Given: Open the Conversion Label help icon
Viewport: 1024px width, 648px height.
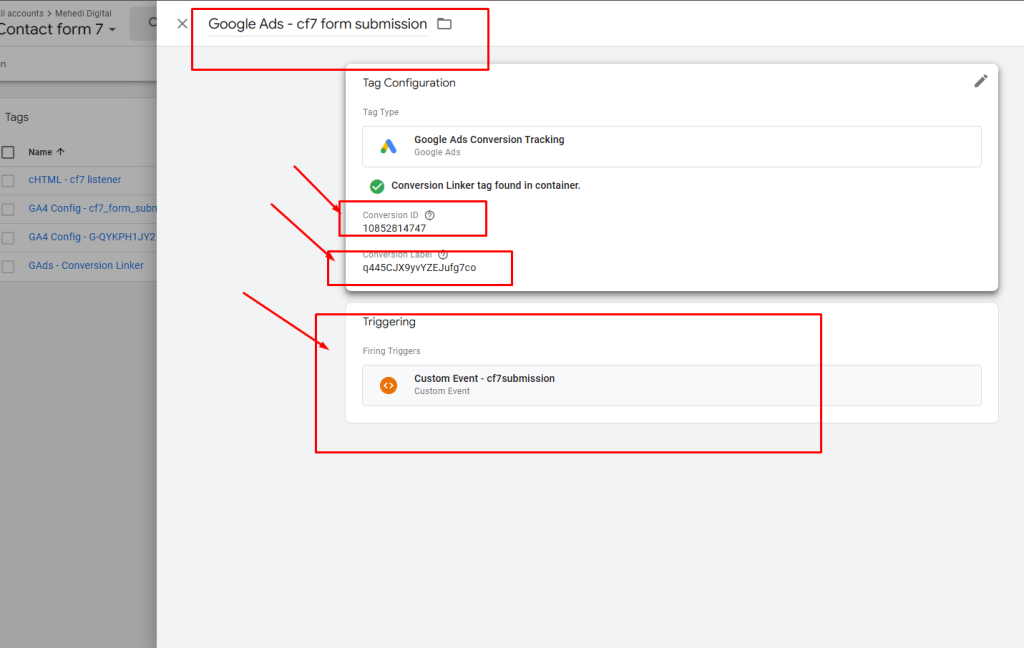Looking at the screenshot, I should click(443, 254).
